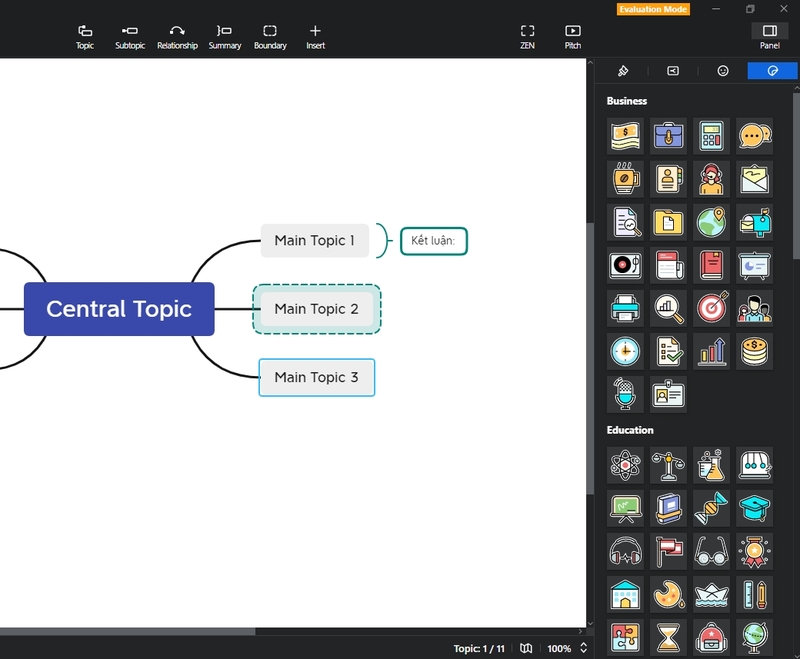
Task: Open the map overview book icon in status bar
Action: pyautogui.click(x=526, y=648)
